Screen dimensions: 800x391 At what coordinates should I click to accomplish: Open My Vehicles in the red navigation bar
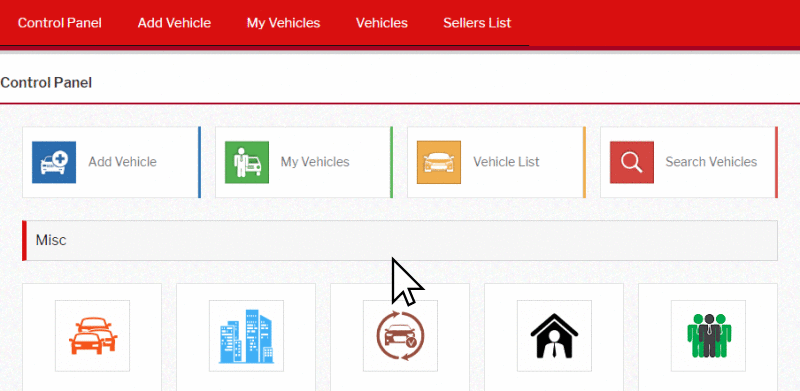coord(283,23)
